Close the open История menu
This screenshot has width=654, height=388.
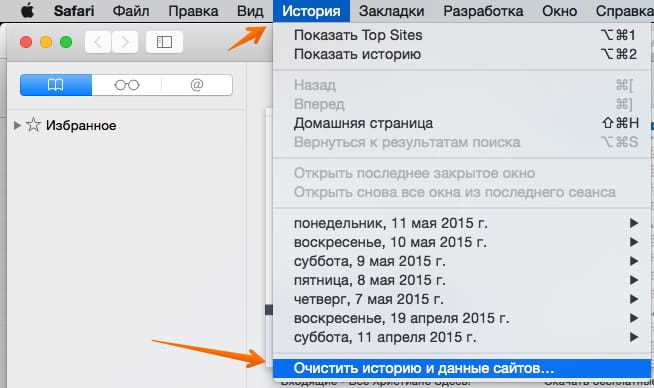tap(311, 11)
